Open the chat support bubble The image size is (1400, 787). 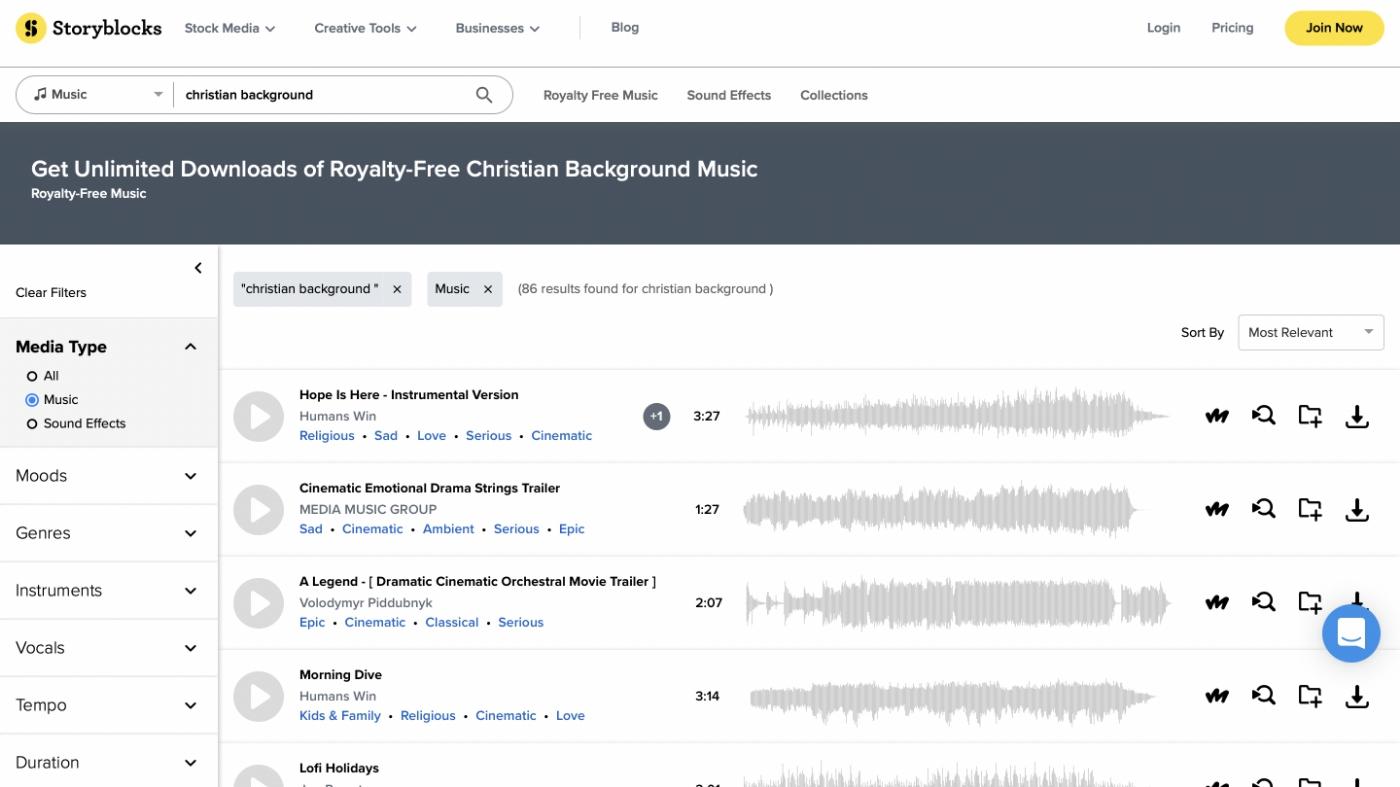click(1351, 633)
